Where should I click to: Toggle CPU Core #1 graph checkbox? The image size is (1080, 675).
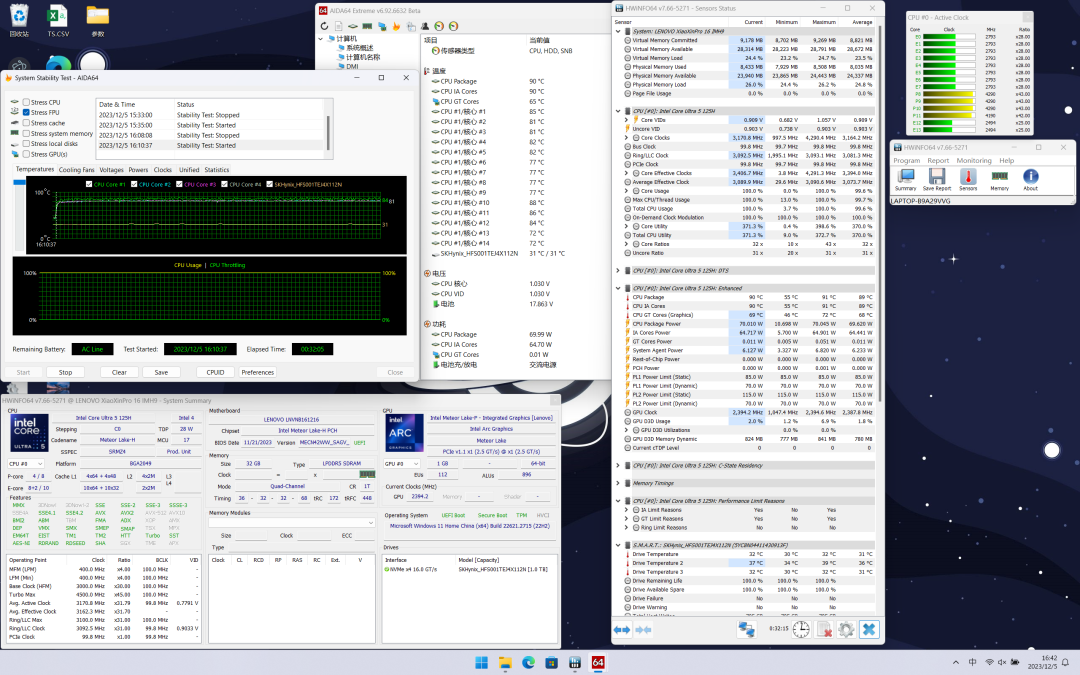coord(89,184)
